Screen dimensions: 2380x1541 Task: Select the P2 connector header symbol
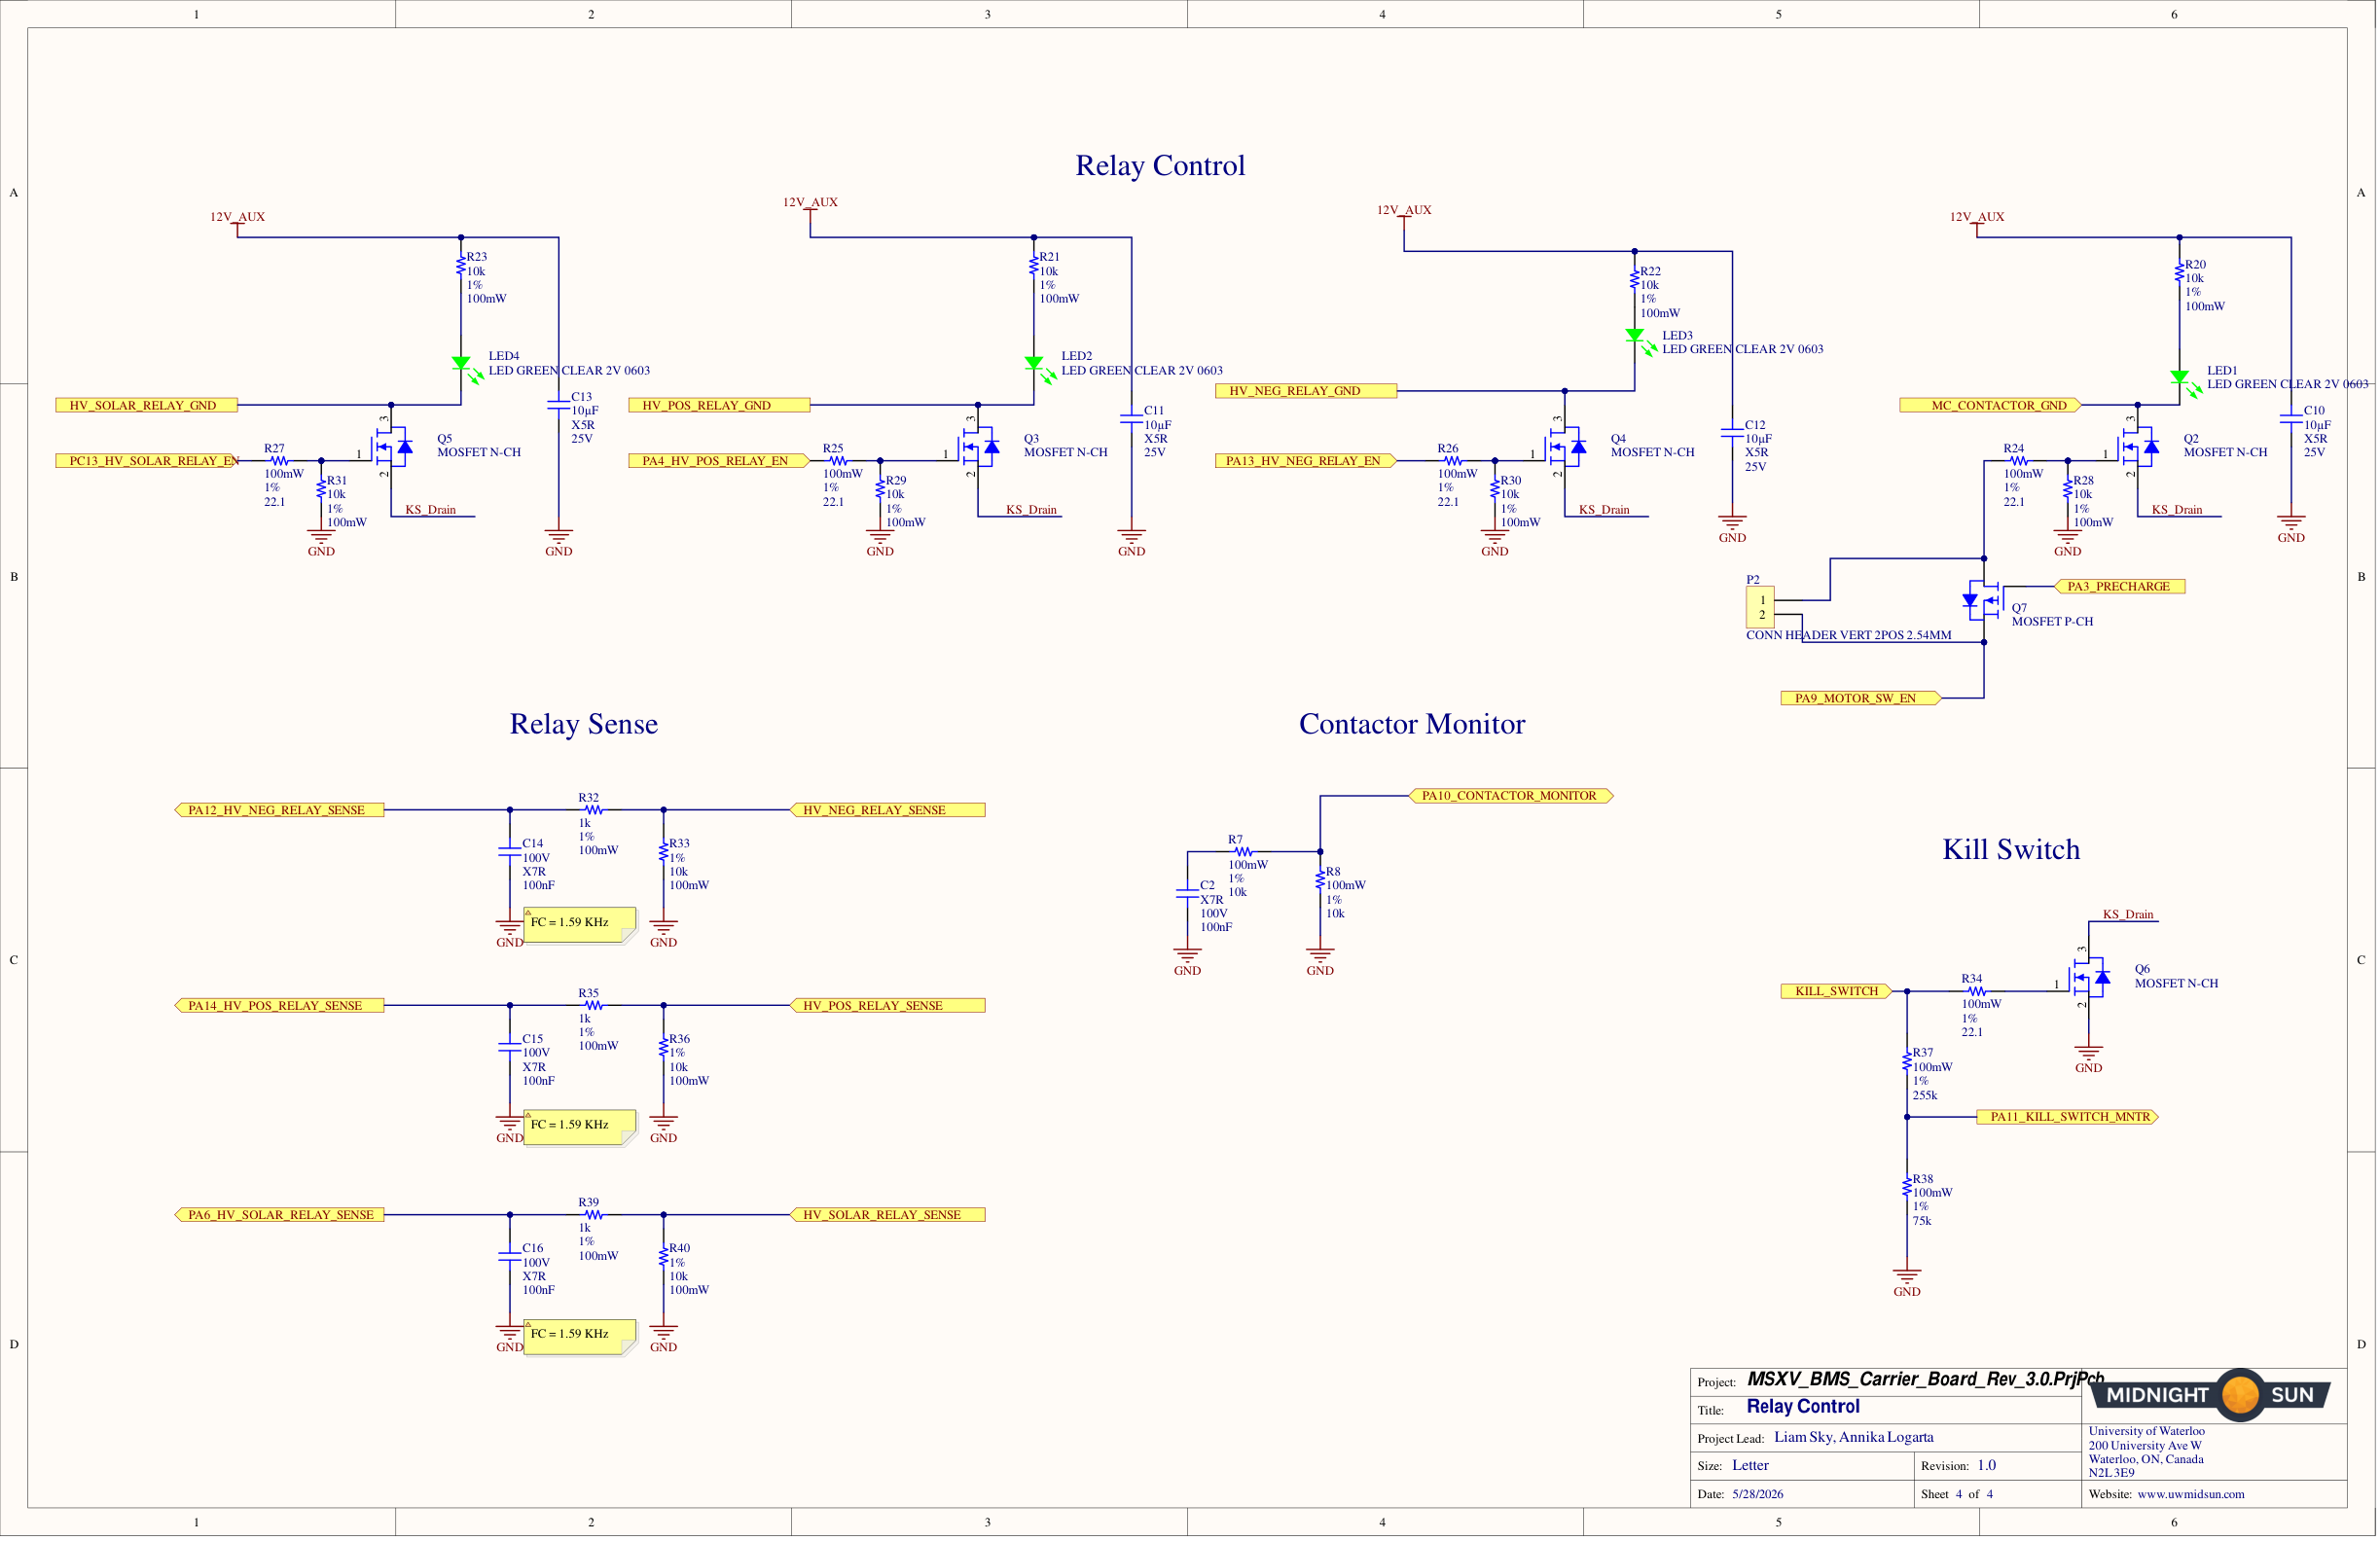point(1760,607)
